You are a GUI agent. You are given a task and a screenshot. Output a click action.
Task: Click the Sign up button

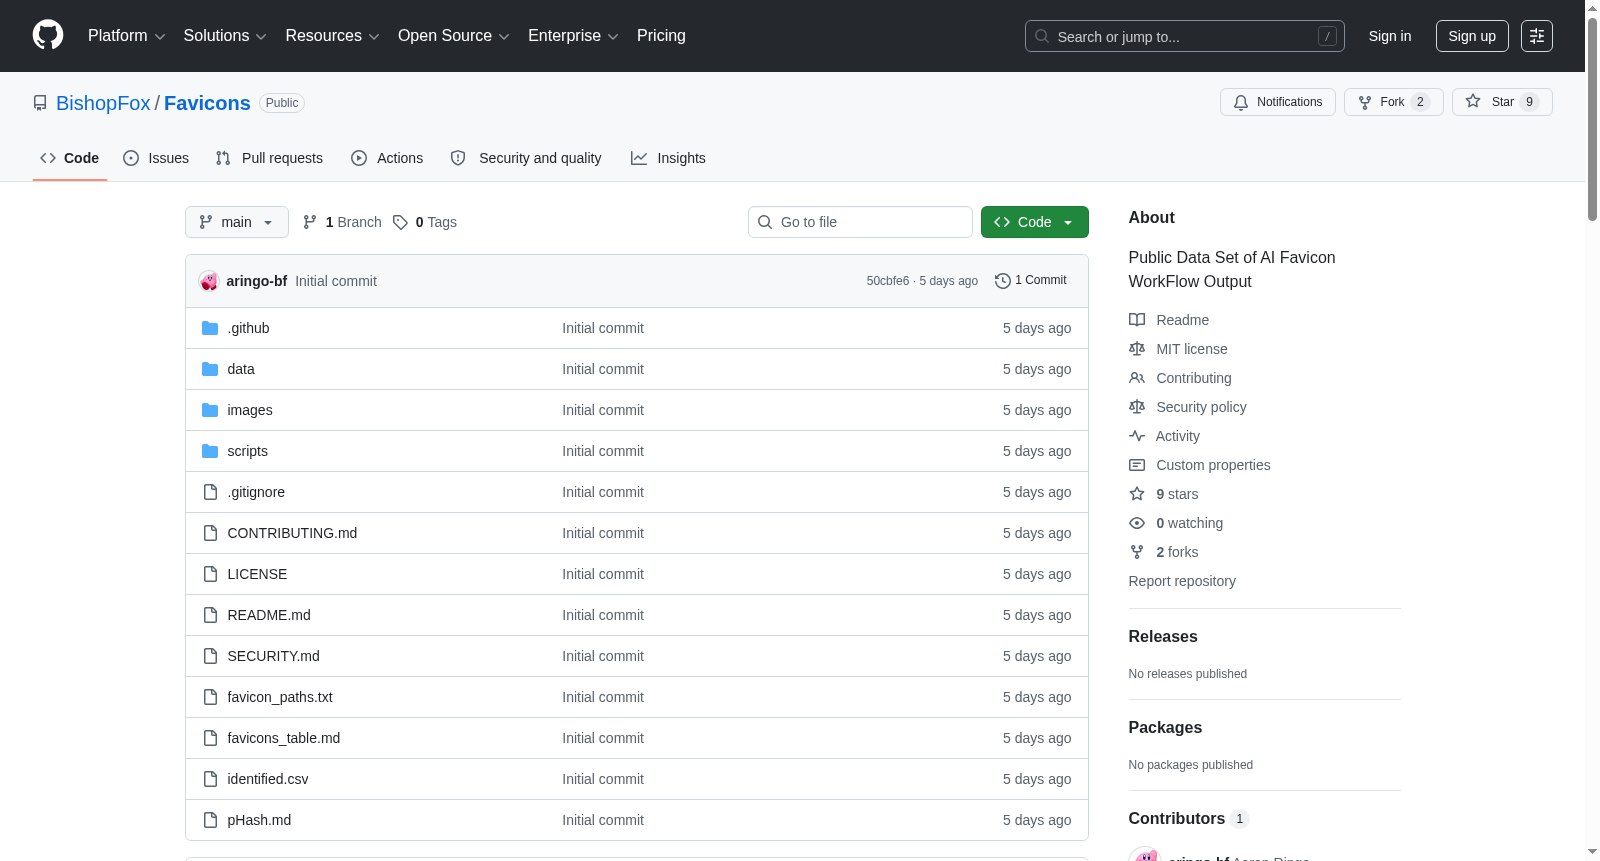[x=1472, y=36]
